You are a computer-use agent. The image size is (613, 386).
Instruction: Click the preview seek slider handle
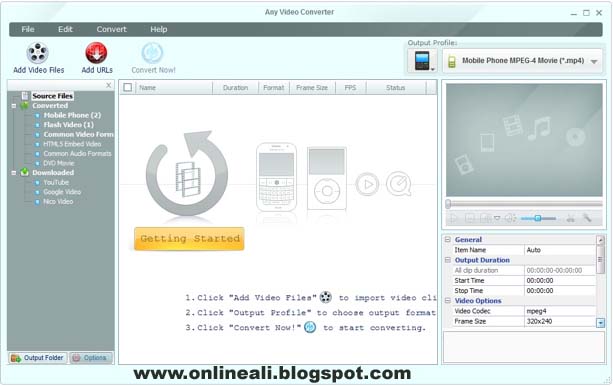click(448, 204)
